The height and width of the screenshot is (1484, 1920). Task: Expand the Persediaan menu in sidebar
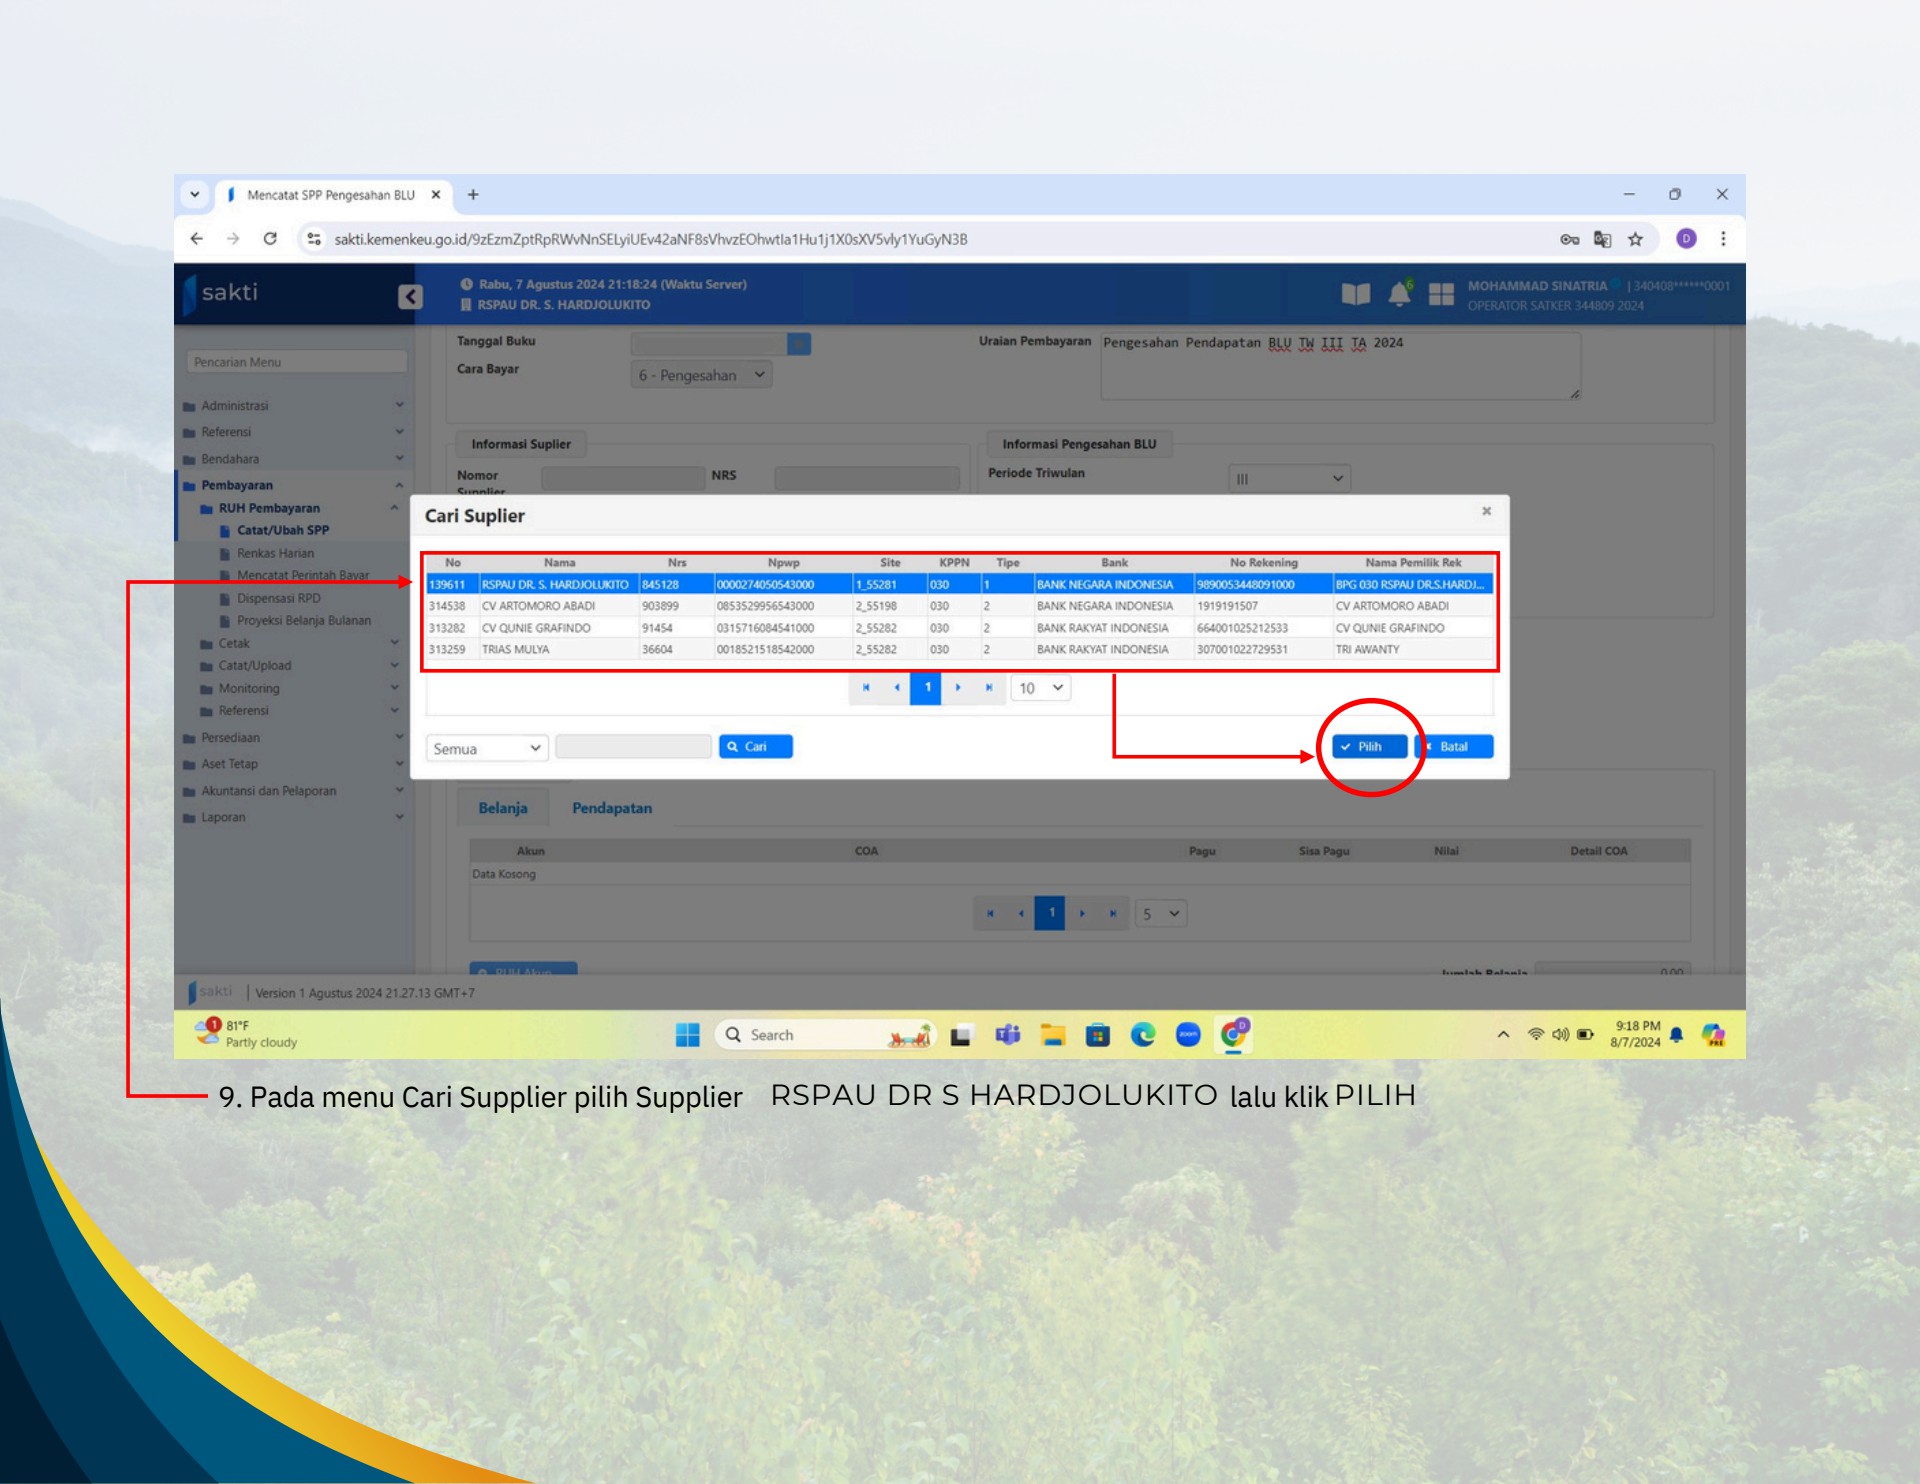click(x=231, y=737)
